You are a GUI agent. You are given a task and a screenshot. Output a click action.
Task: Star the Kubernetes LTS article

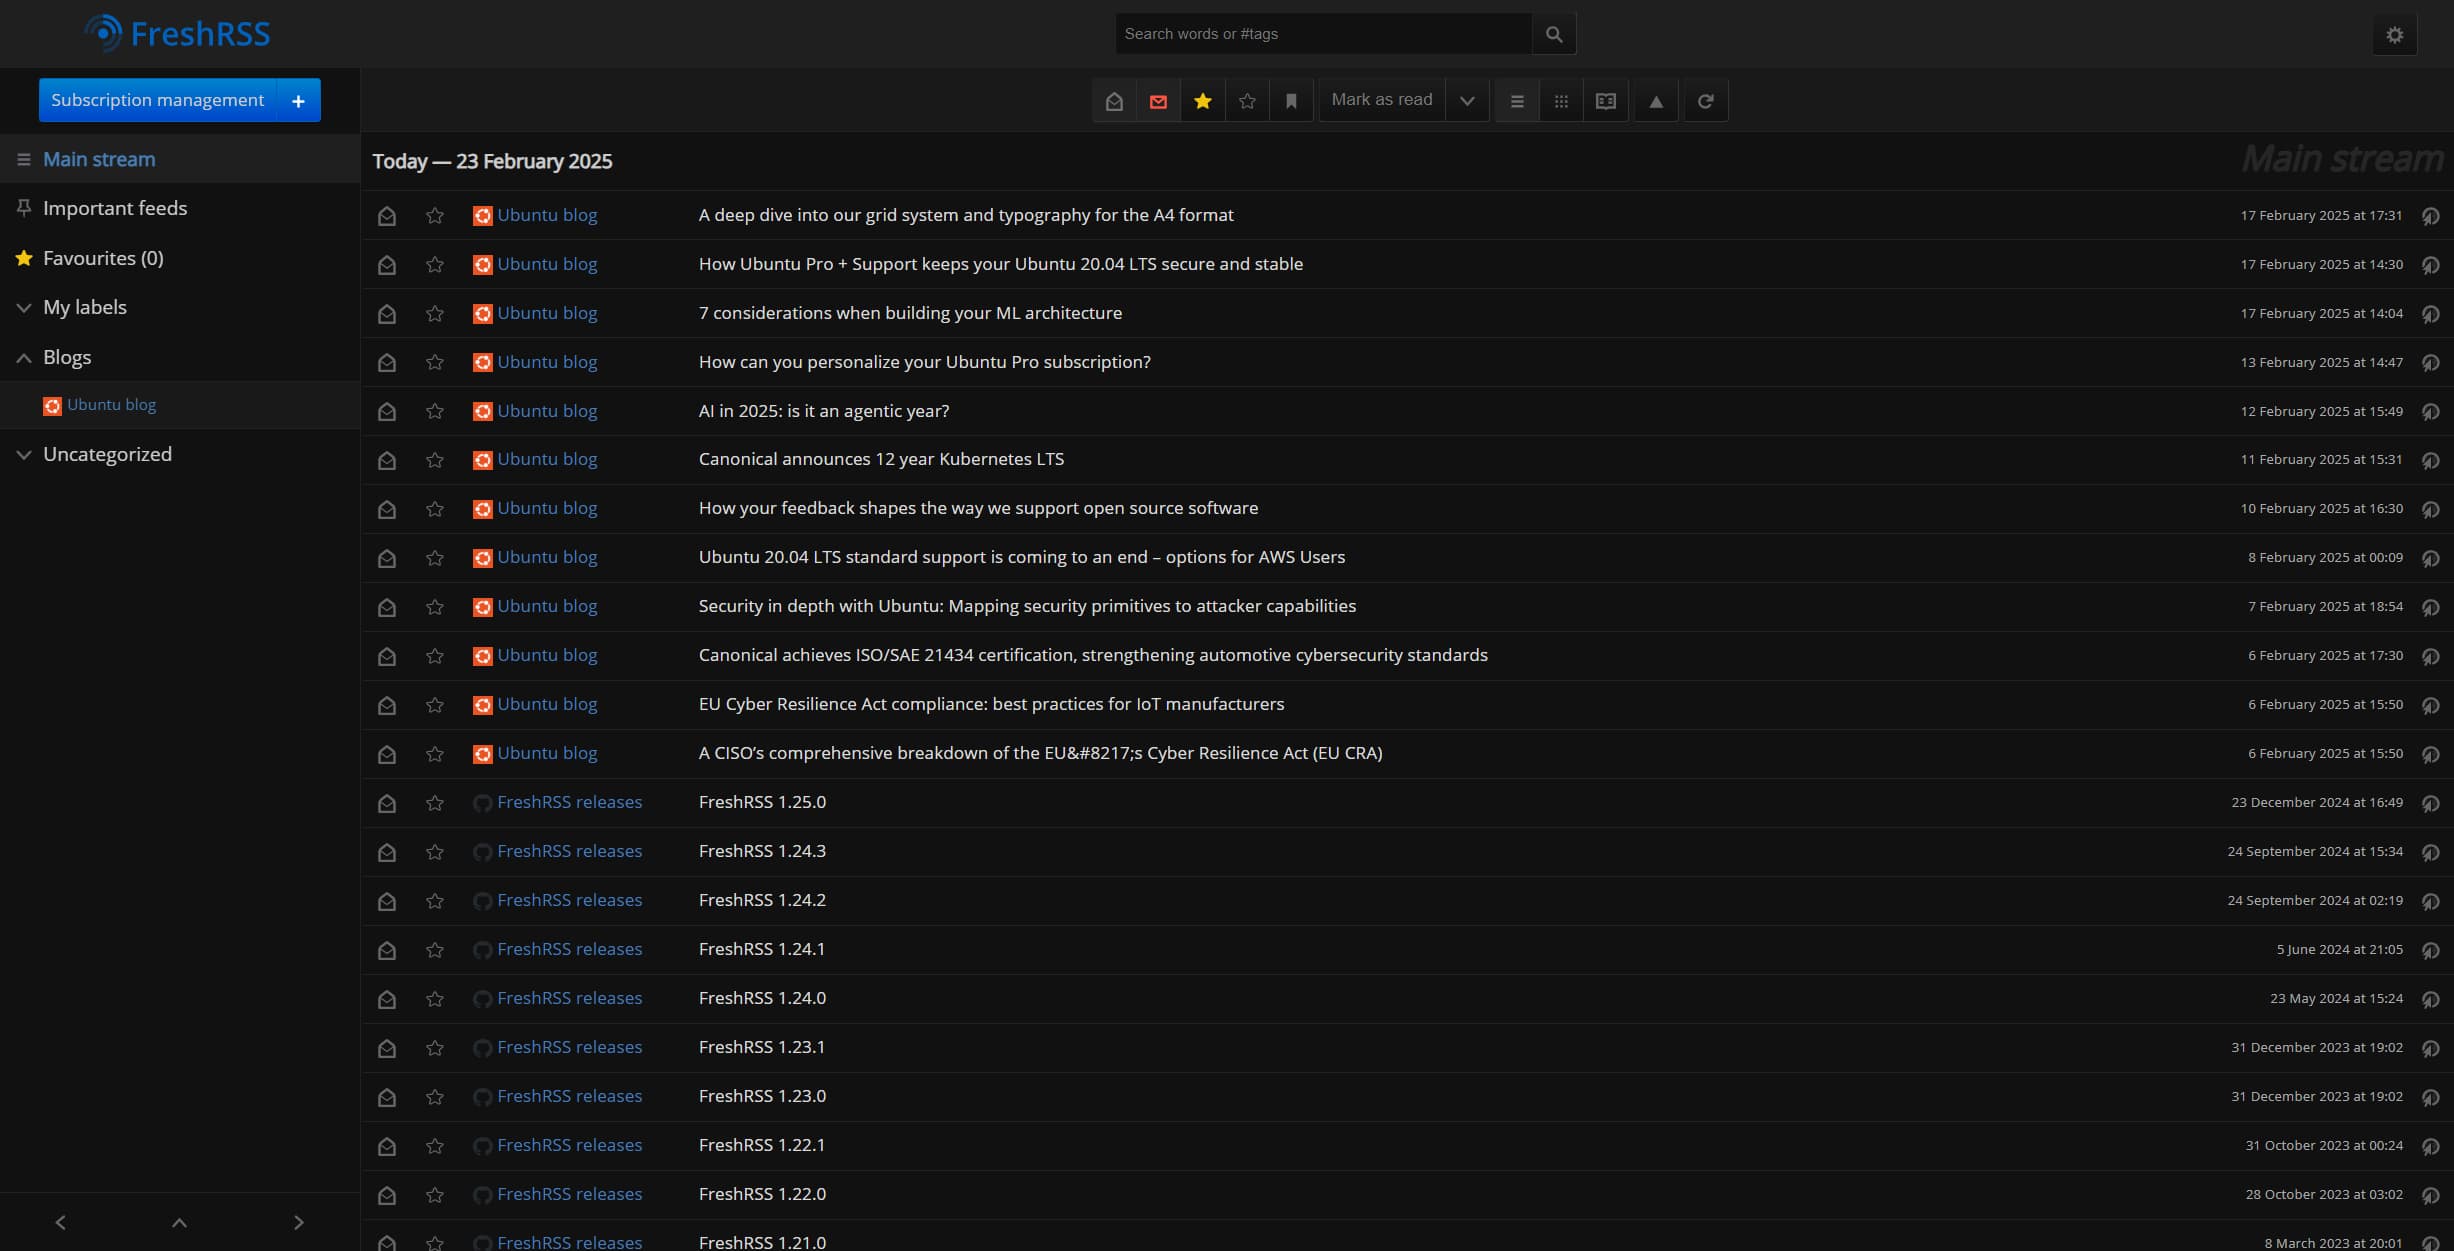coord(434,460)
